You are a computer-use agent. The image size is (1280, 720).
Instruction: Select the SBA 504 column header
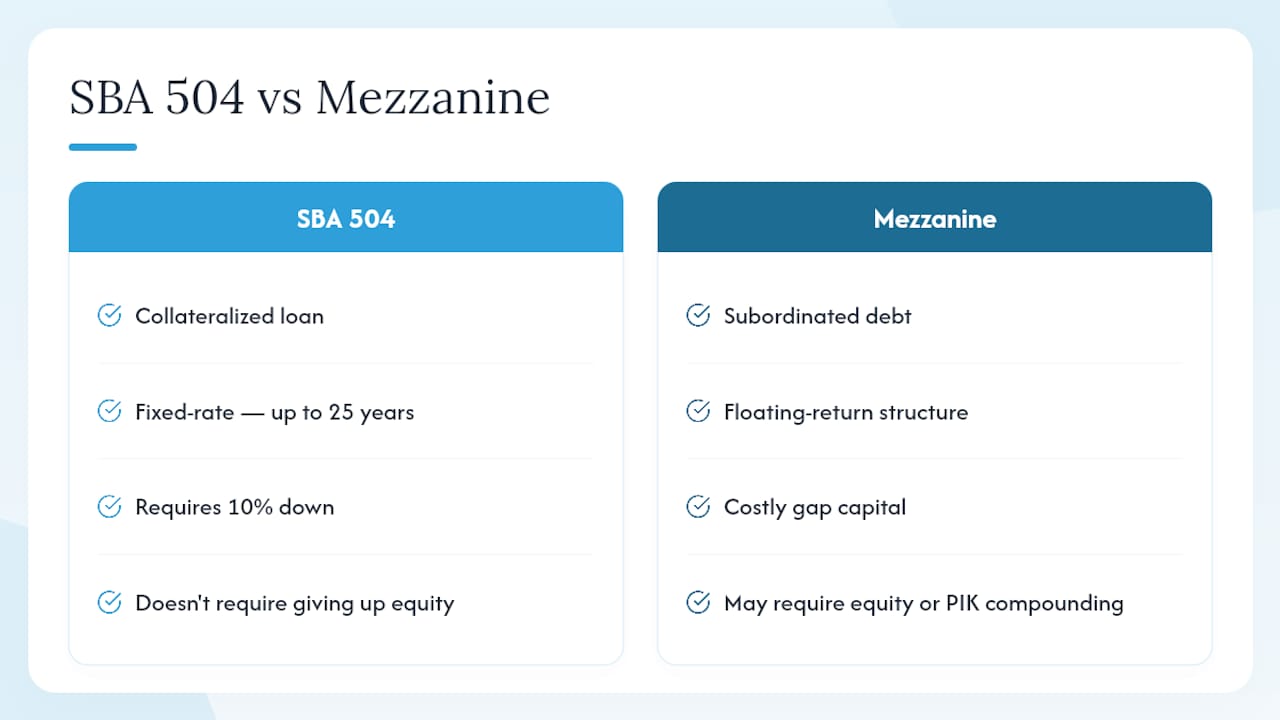(x=346, y=217)
